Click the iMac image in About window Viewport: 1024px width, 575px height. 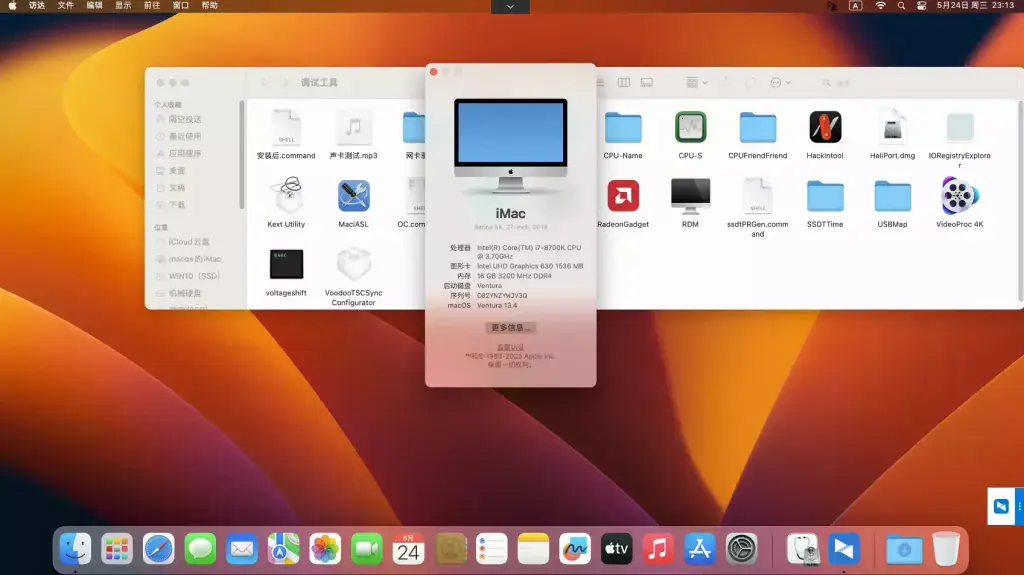pos(511,145)
